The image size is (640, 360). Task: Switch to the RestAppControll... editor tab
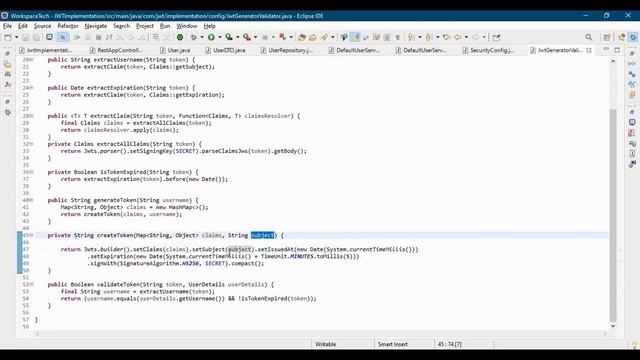click(x=116, y=50)
